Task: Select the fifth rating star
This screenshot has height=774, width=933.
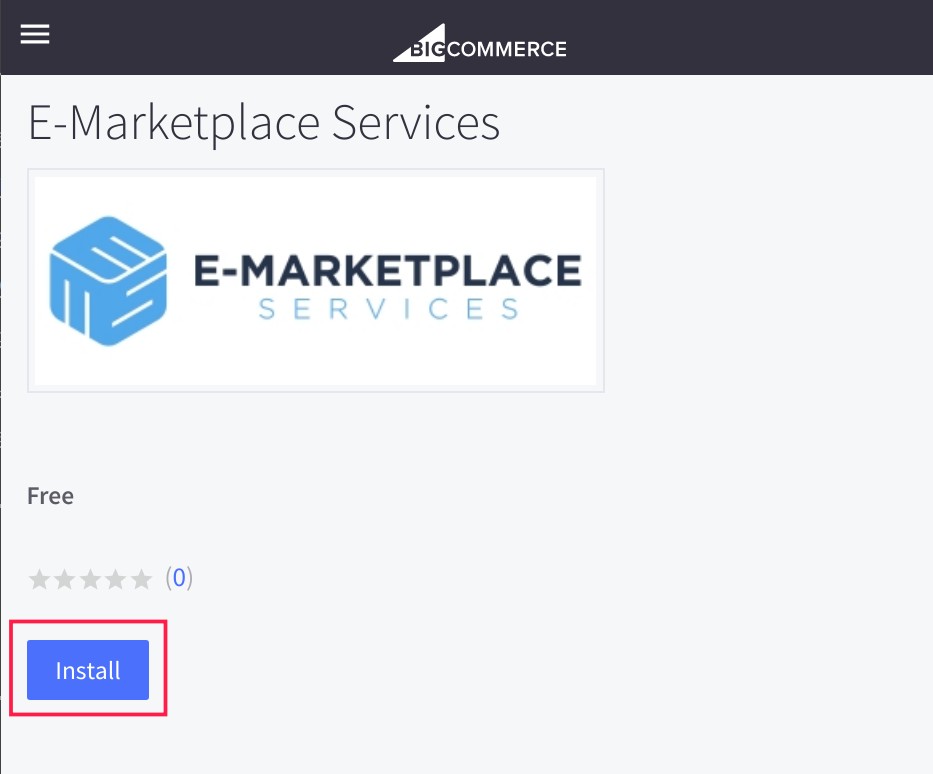Action: (x=142, y=579)
